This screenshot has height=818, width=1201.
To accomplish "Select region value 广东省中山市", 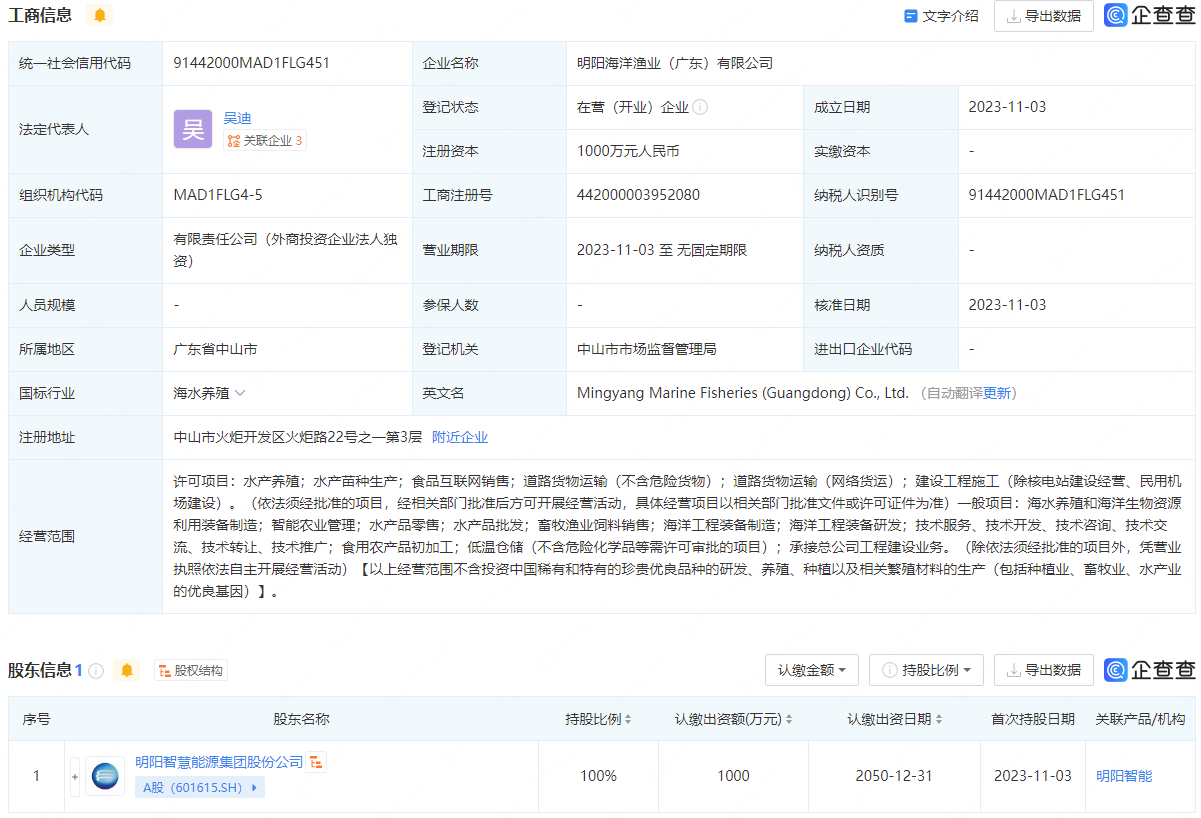I will 215,349.
